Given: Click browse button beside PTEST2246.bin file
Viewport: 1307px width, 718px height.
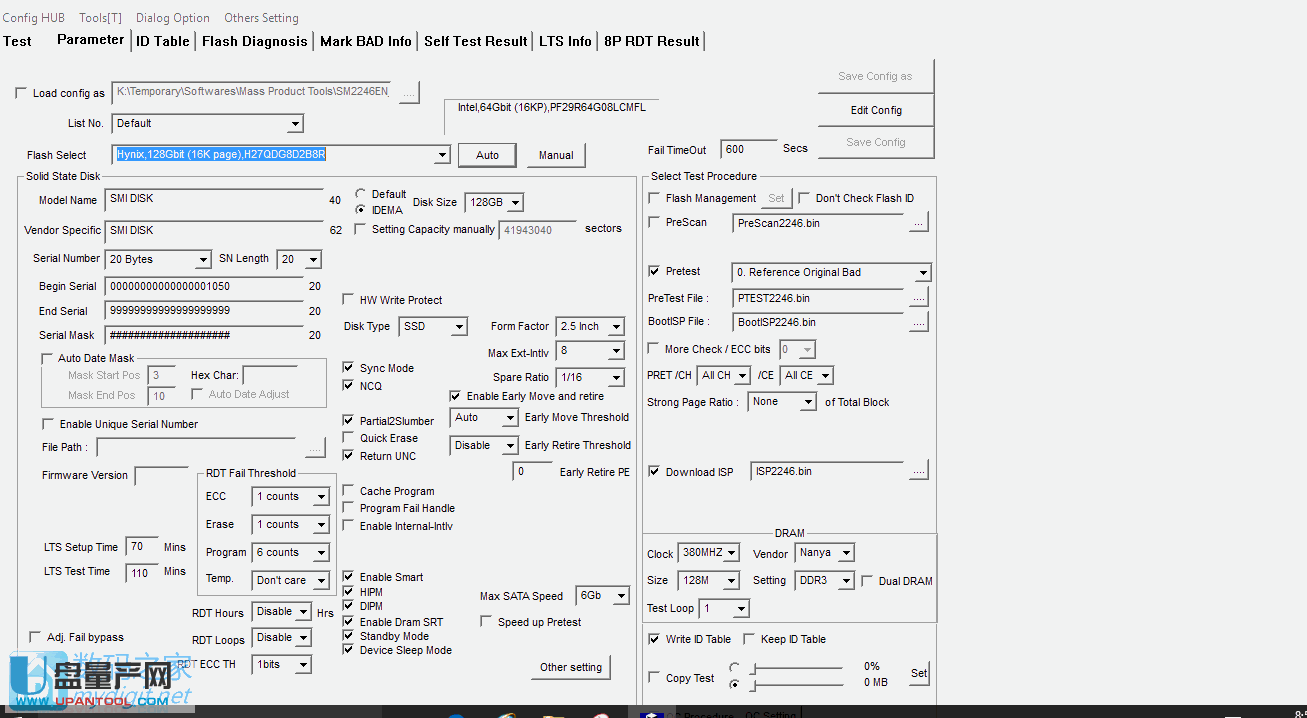Looking at the screenshot, I should (x=918, y=298).
